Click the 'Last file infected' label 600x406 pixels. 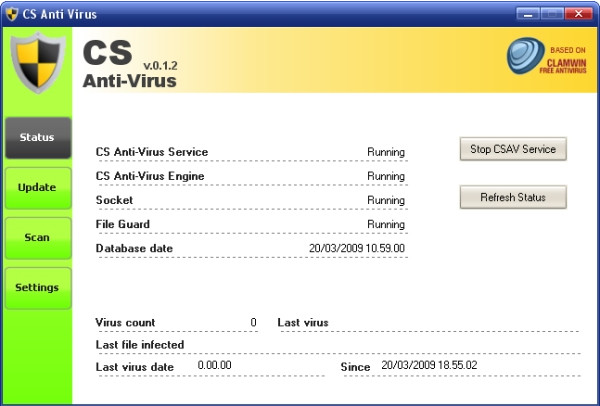pyautogui.click(x=140, y=345)
